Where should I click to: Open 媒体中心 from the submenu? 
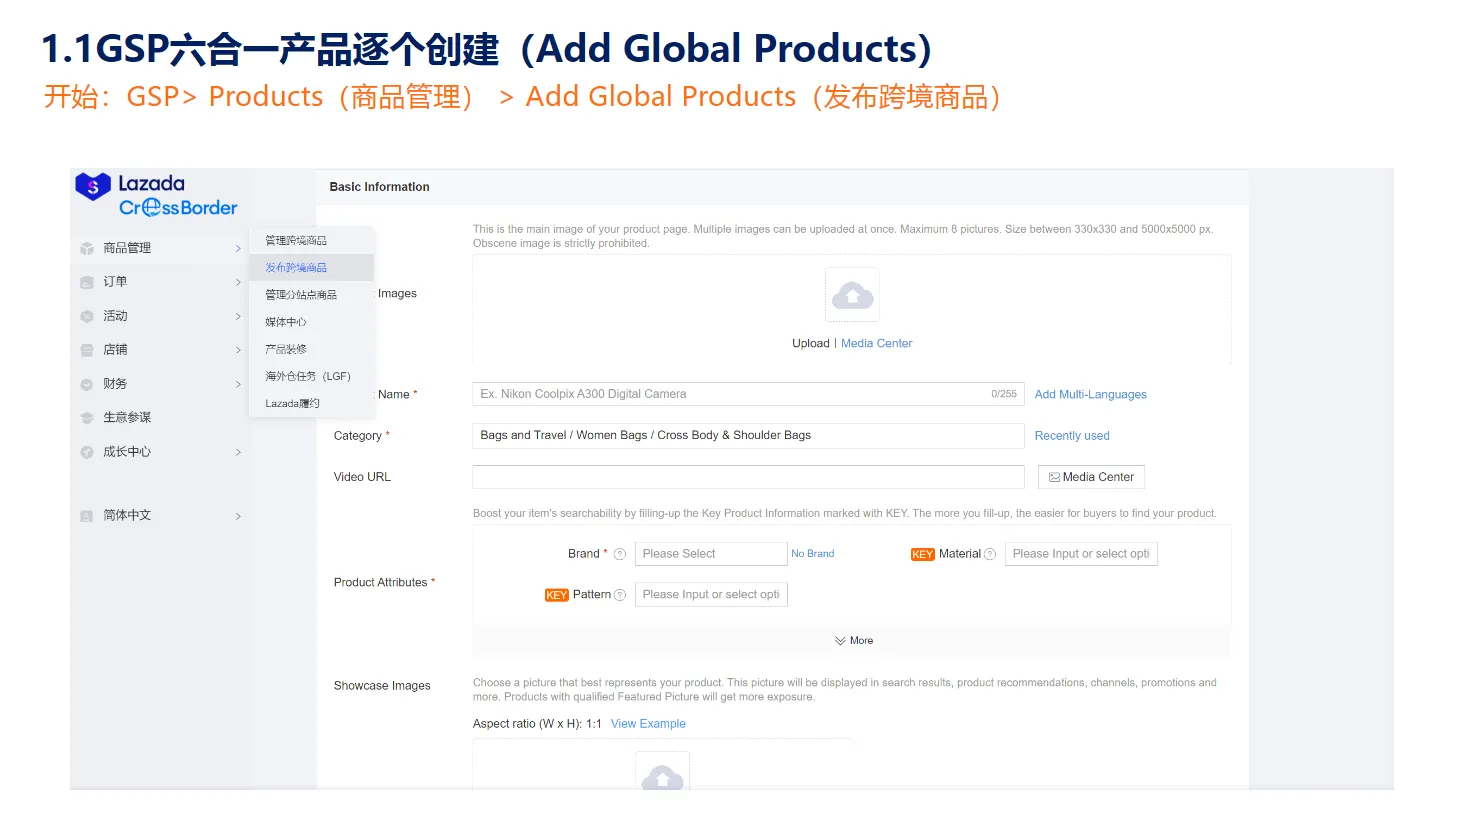pos(286,322)
